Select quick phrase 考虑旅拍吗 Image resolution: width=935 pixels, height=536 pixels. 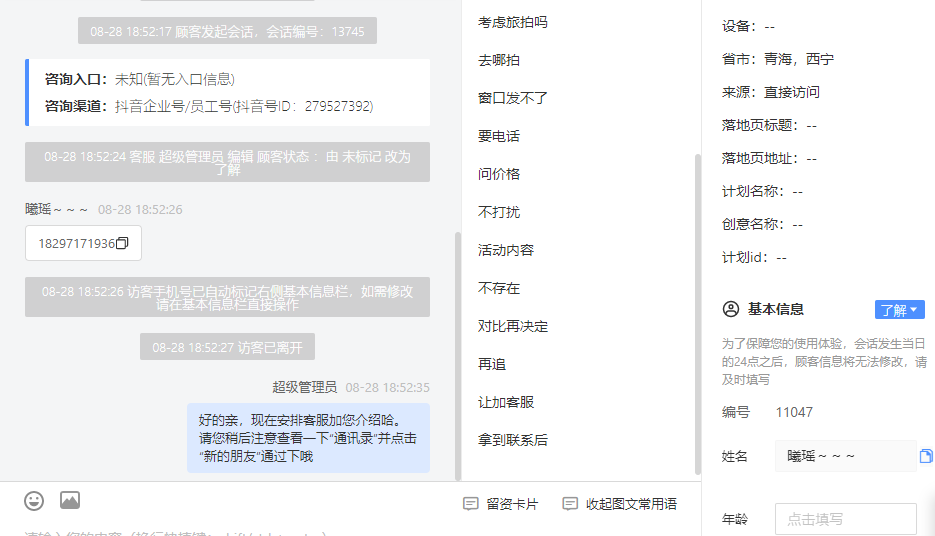(x=513, y=23)
